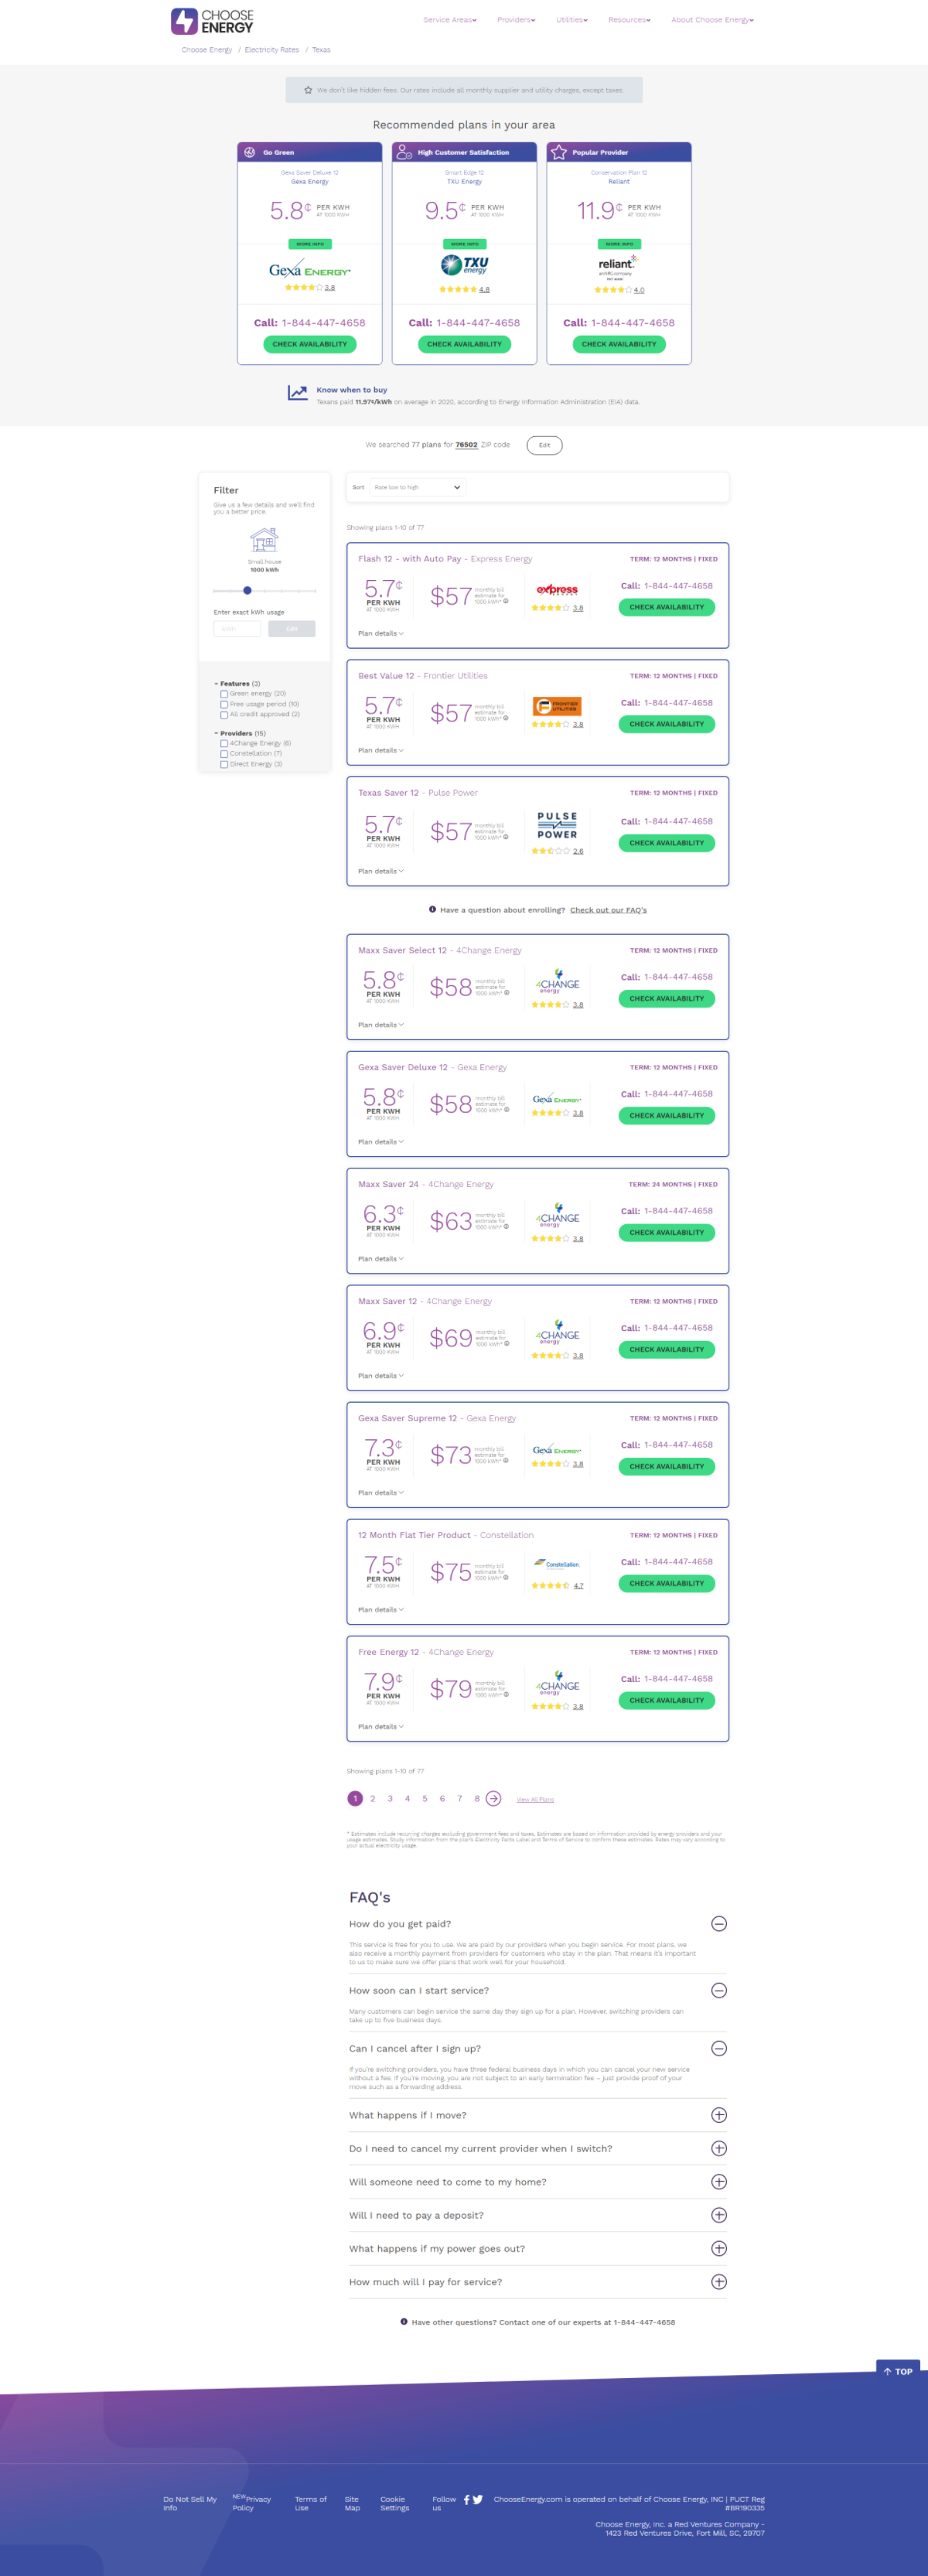Viewport: 928px width, 2576px height.
Task: Expand Plan details for Flash 12 plan
Action: [381, 633]
